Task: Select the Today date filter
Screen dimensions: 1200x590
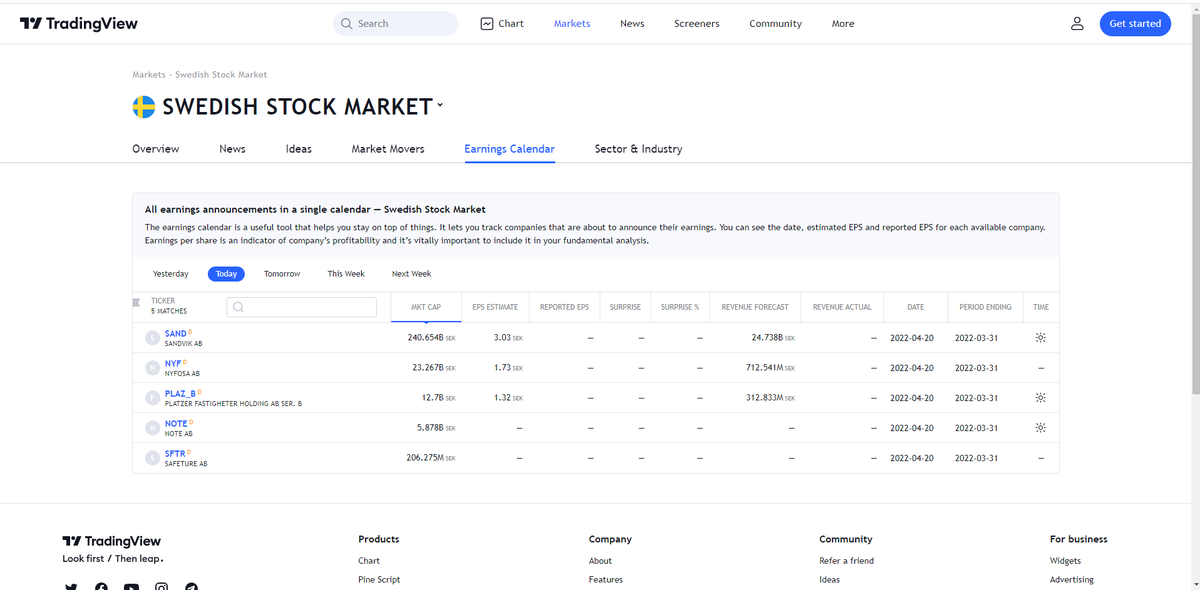Action: [226, 274]
